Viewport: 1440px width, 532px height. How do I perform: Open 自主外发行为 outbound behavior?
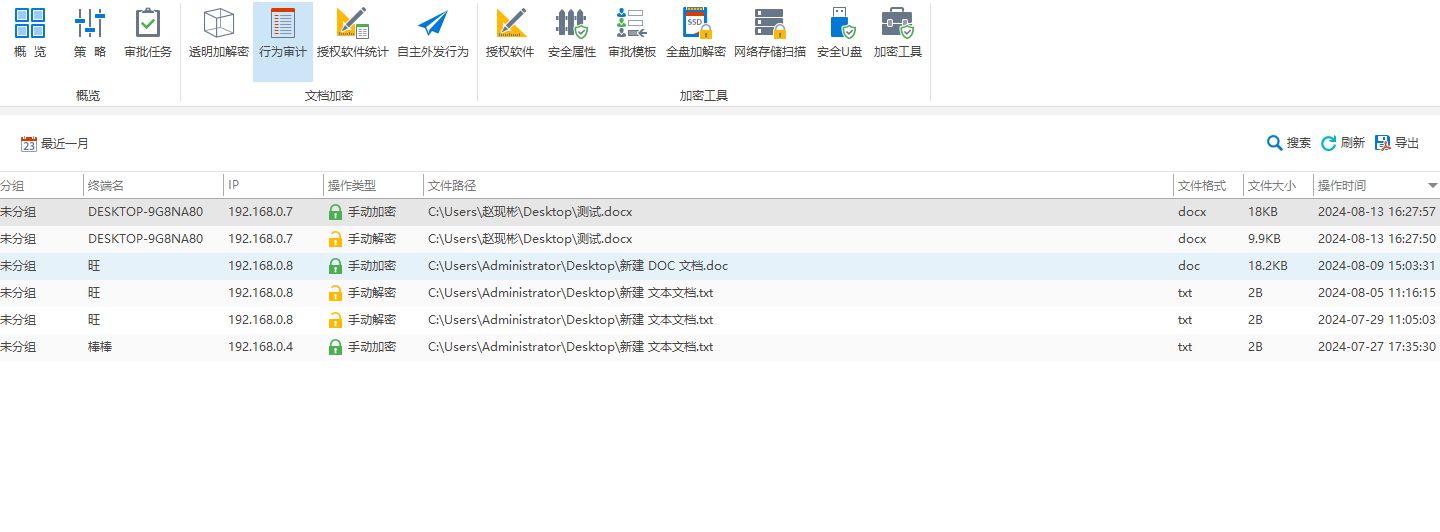point(433,32)
